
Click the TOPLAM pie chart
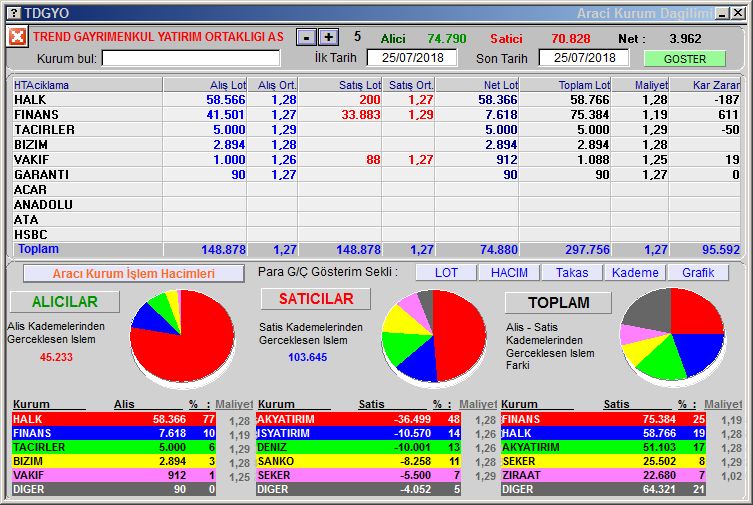pyautogui.click(x=672, y=335)
